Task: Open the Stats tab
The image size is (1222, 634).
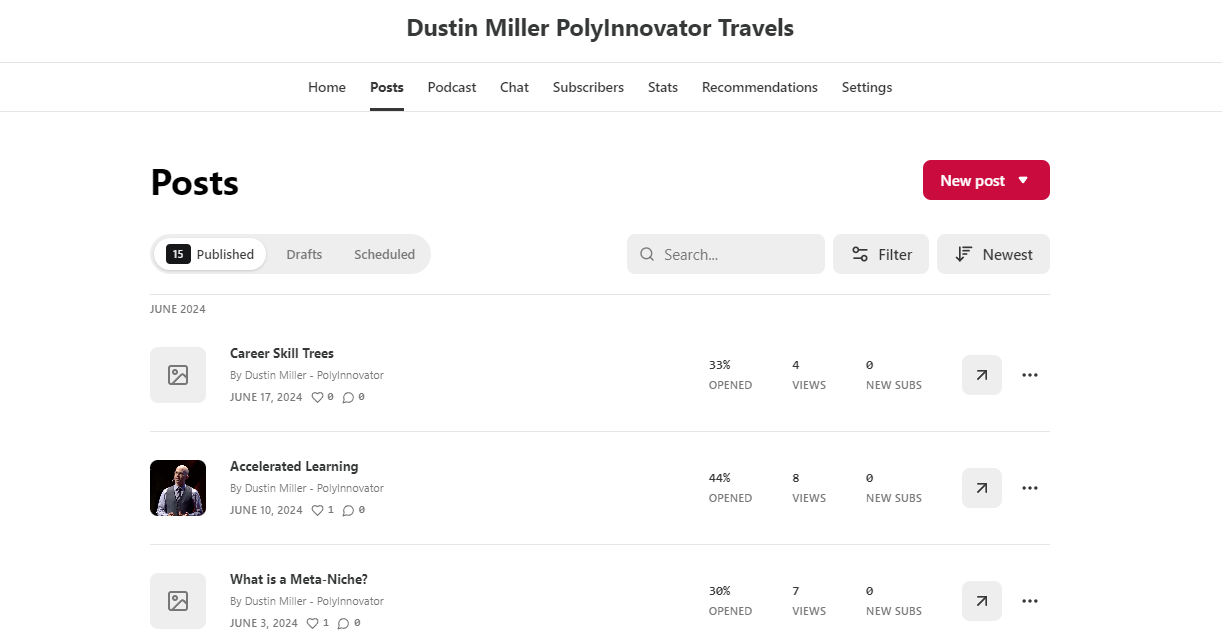Action: click(x=663, y=87)
